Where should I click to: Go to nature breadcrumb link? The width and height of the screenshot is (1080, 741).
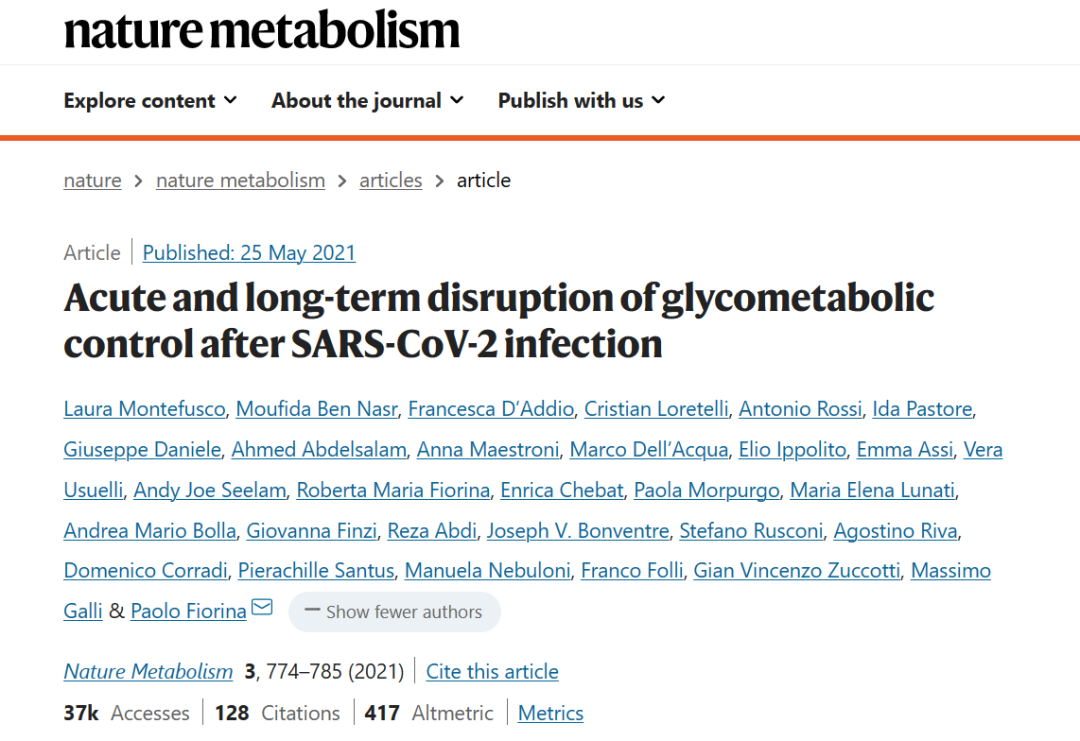click(x=92, y=180)
